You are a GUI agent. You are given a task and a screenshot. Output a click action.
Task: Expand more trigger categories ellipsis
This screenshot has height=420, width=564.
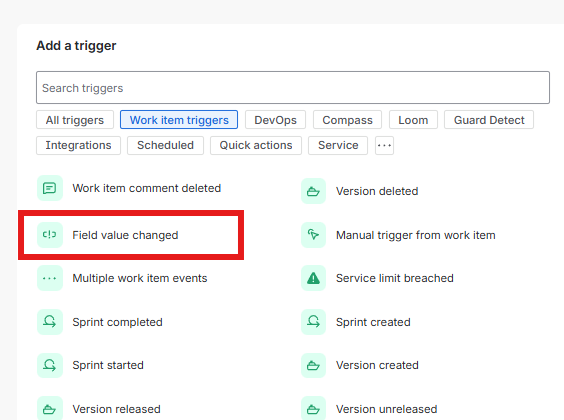(385, 145)
